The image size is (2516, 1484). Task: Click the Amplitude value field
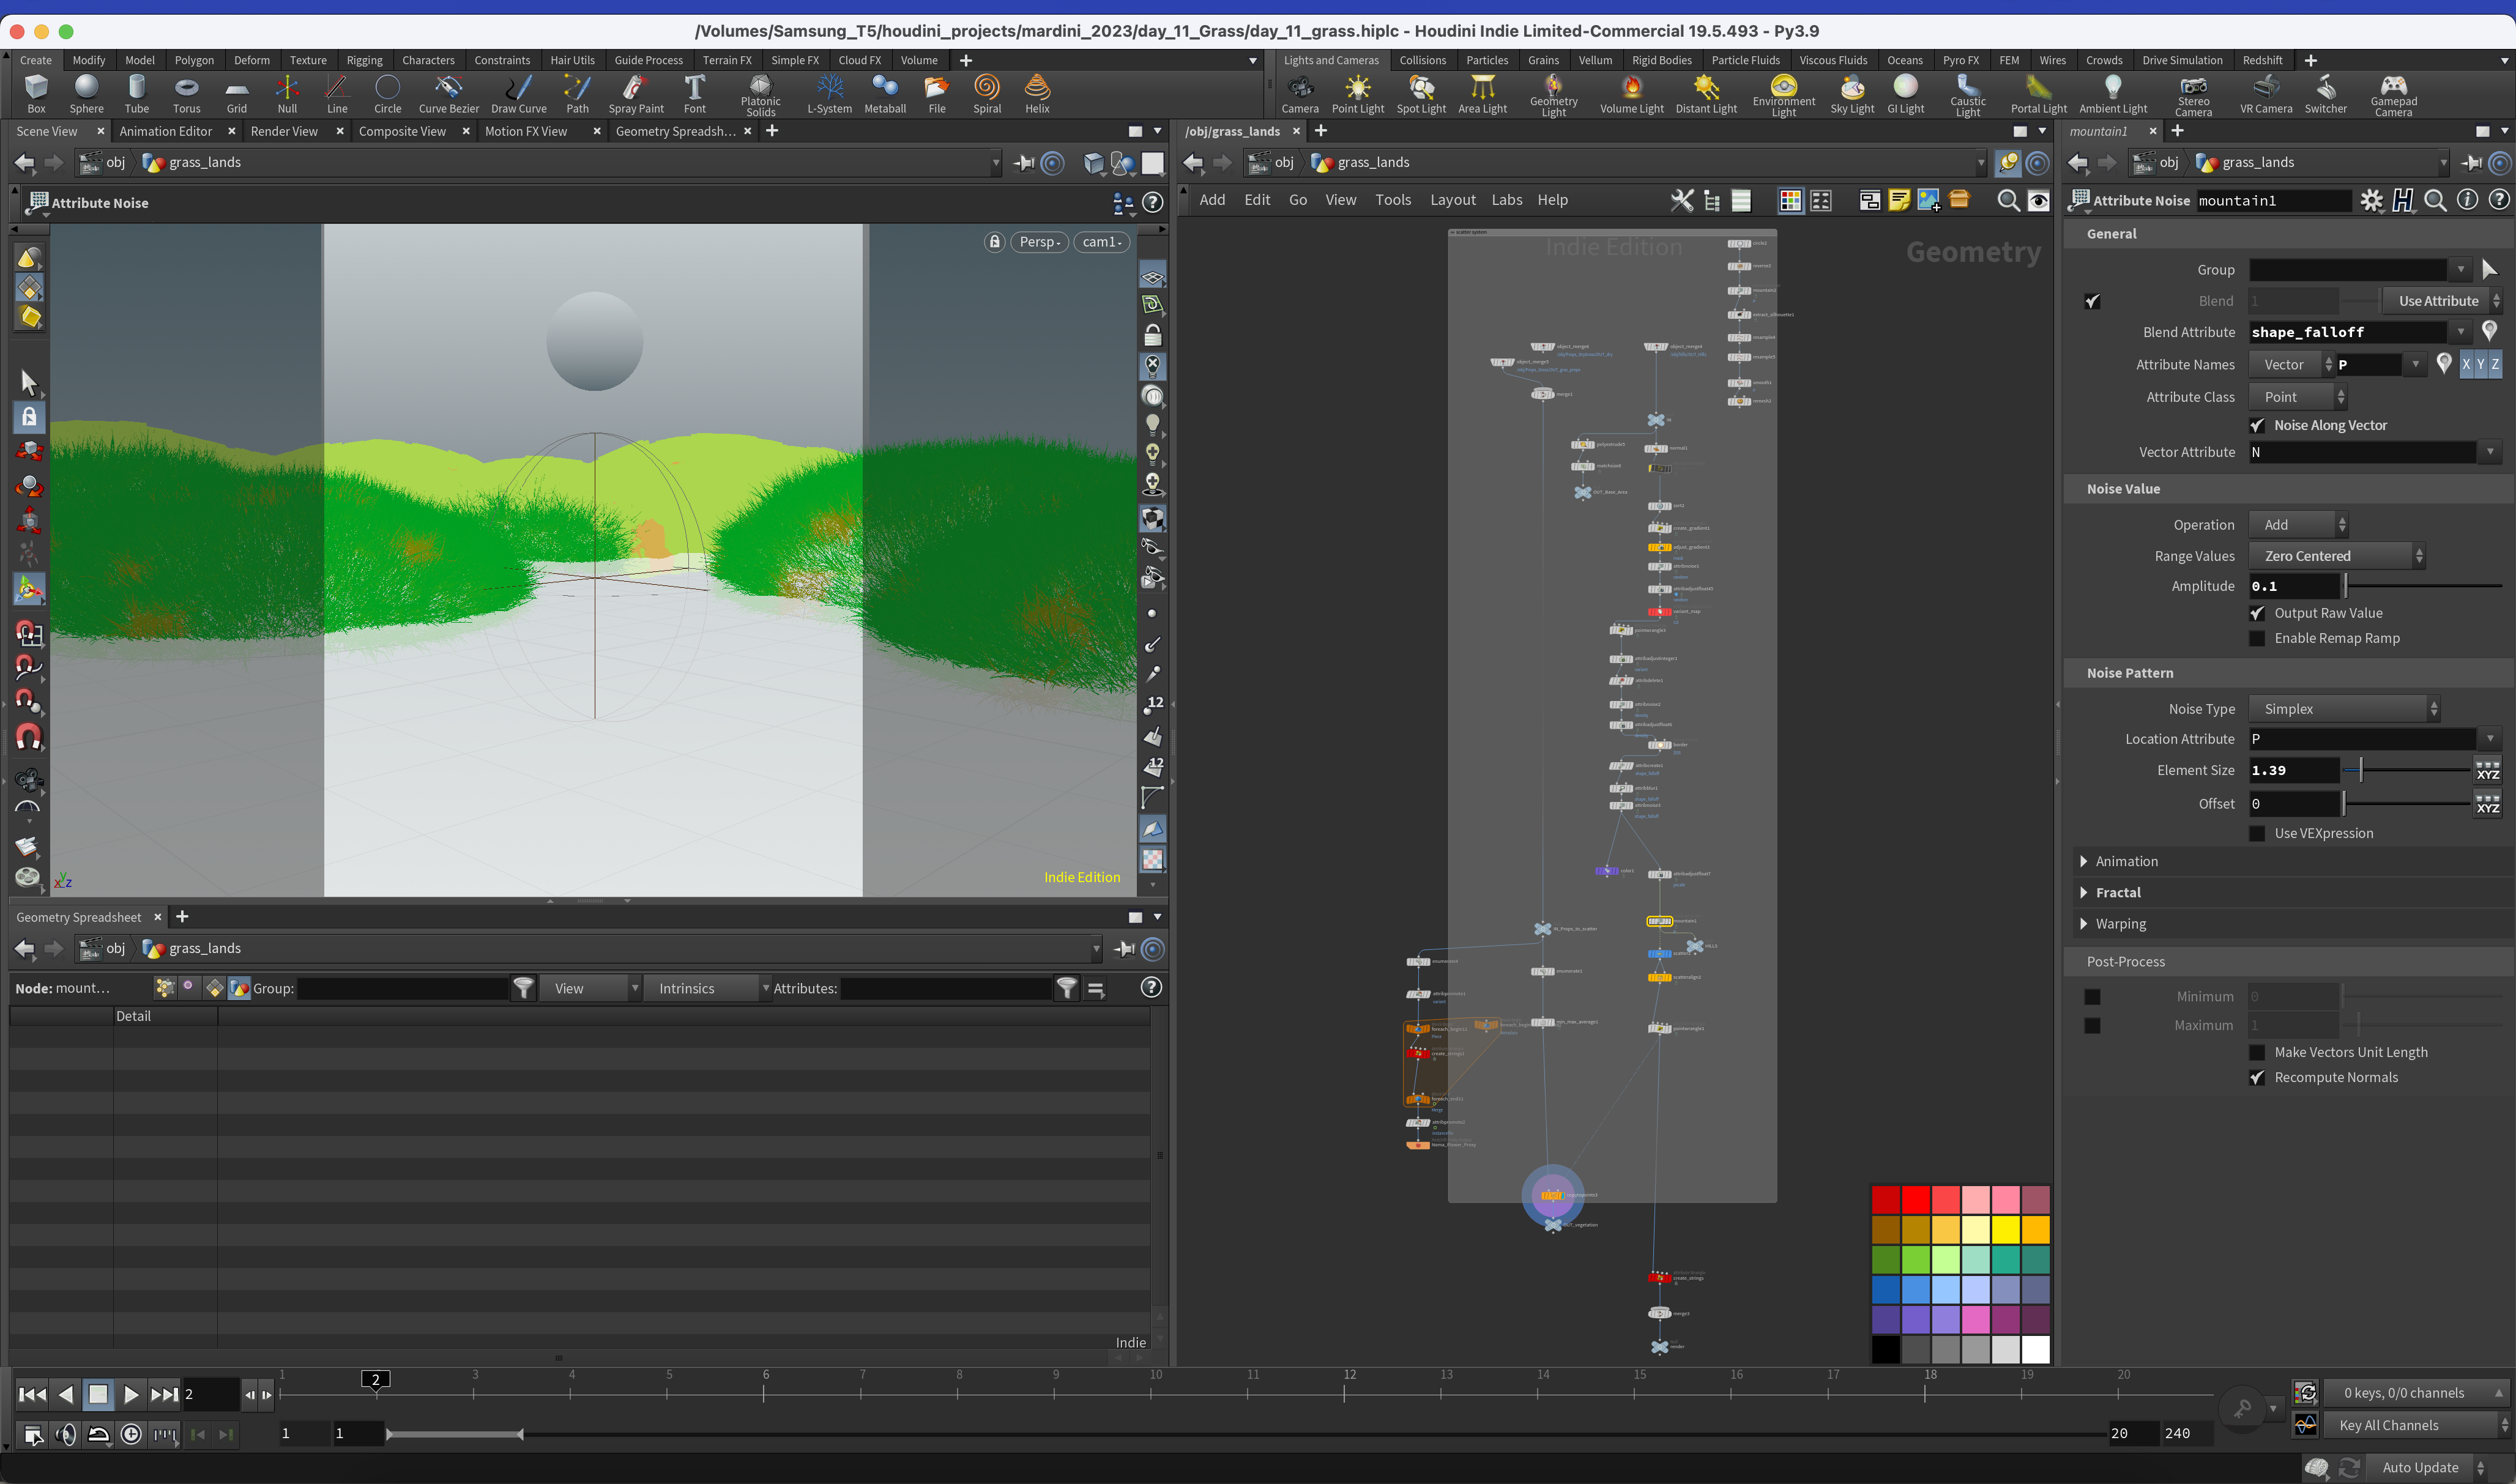point(2293,586)
